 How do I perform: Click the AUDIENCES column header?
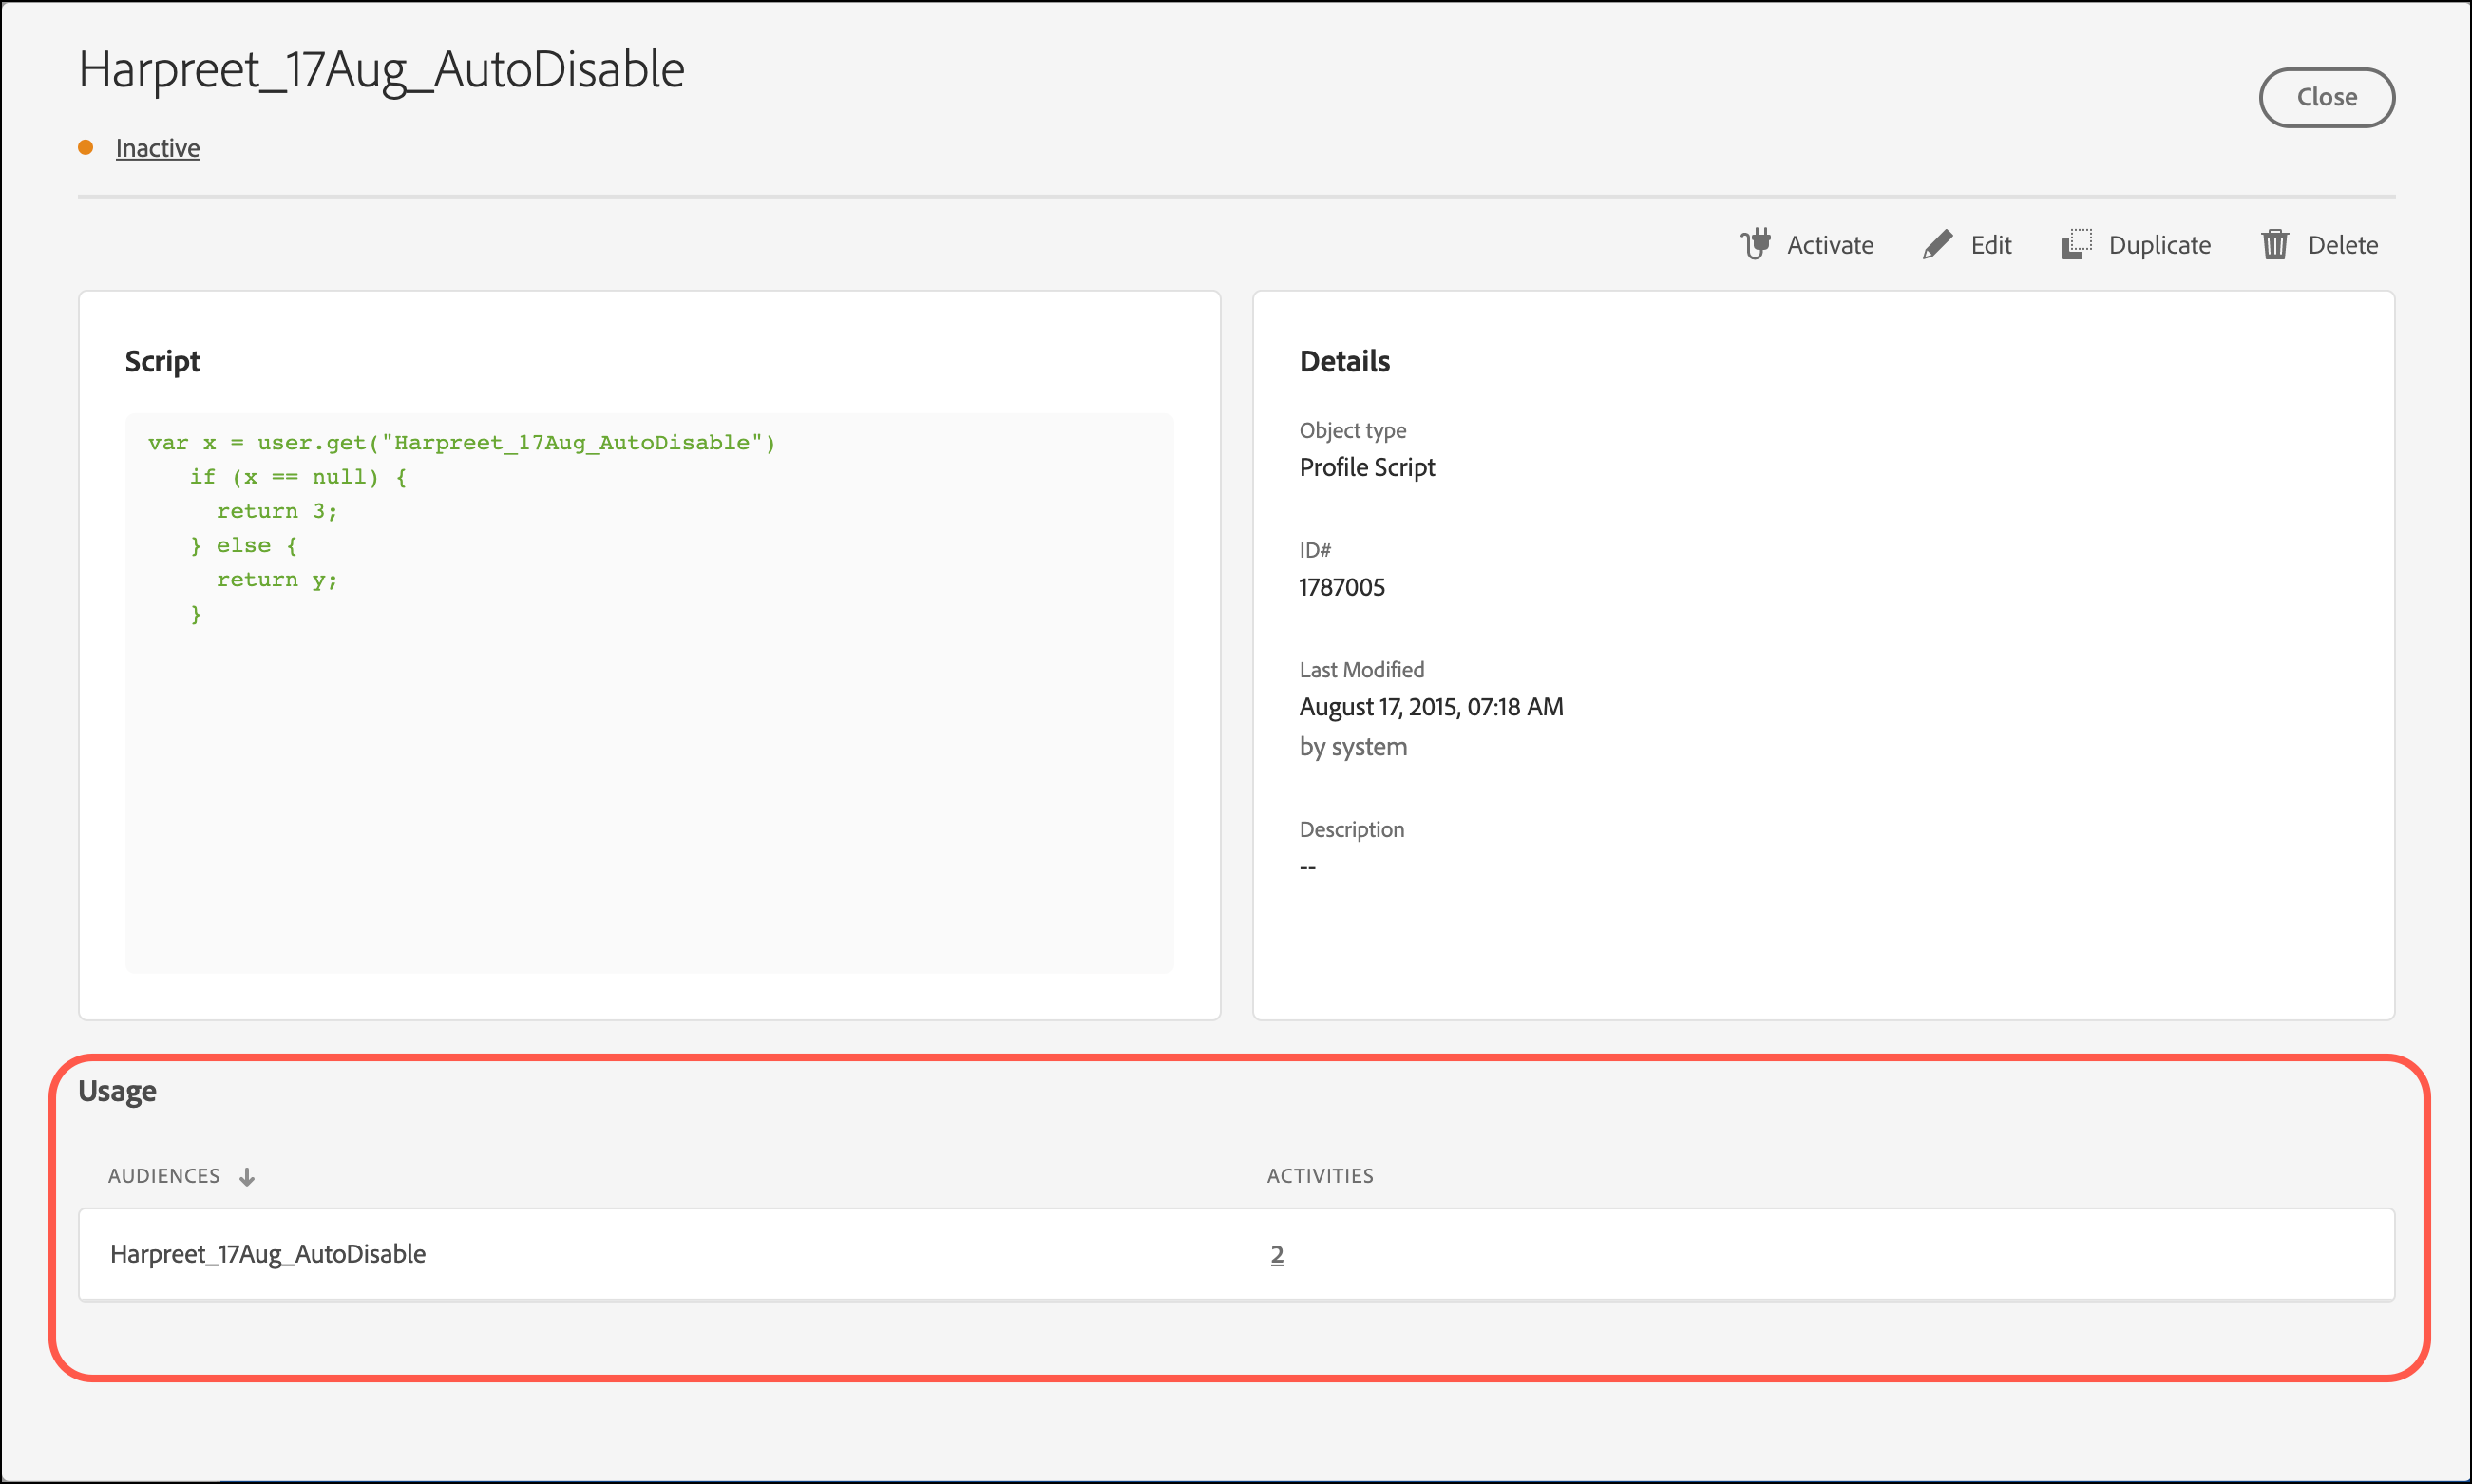(164, 1176)
